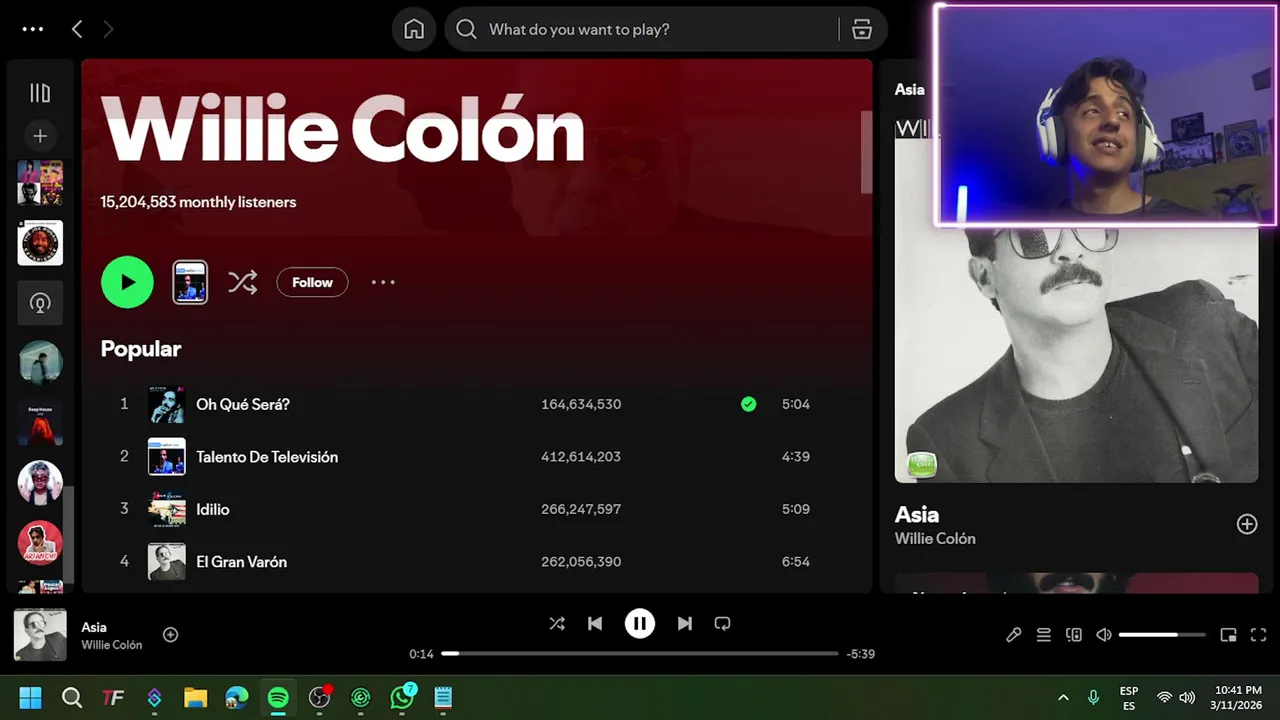1280x720 pixels.
Task: Toggle repeat in the player controls
Action: [x=722, y=624]
